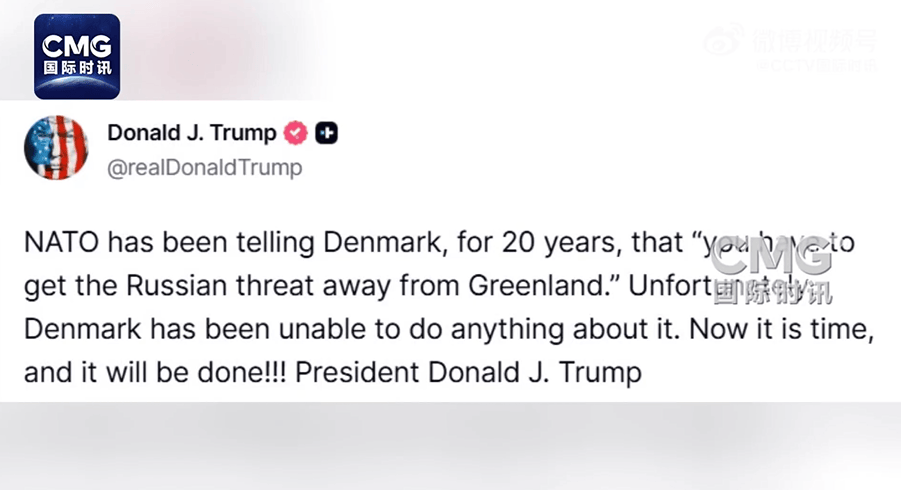Open the @realDonaldTrump handle
The image size is (901, 490).
pos(204,167)
